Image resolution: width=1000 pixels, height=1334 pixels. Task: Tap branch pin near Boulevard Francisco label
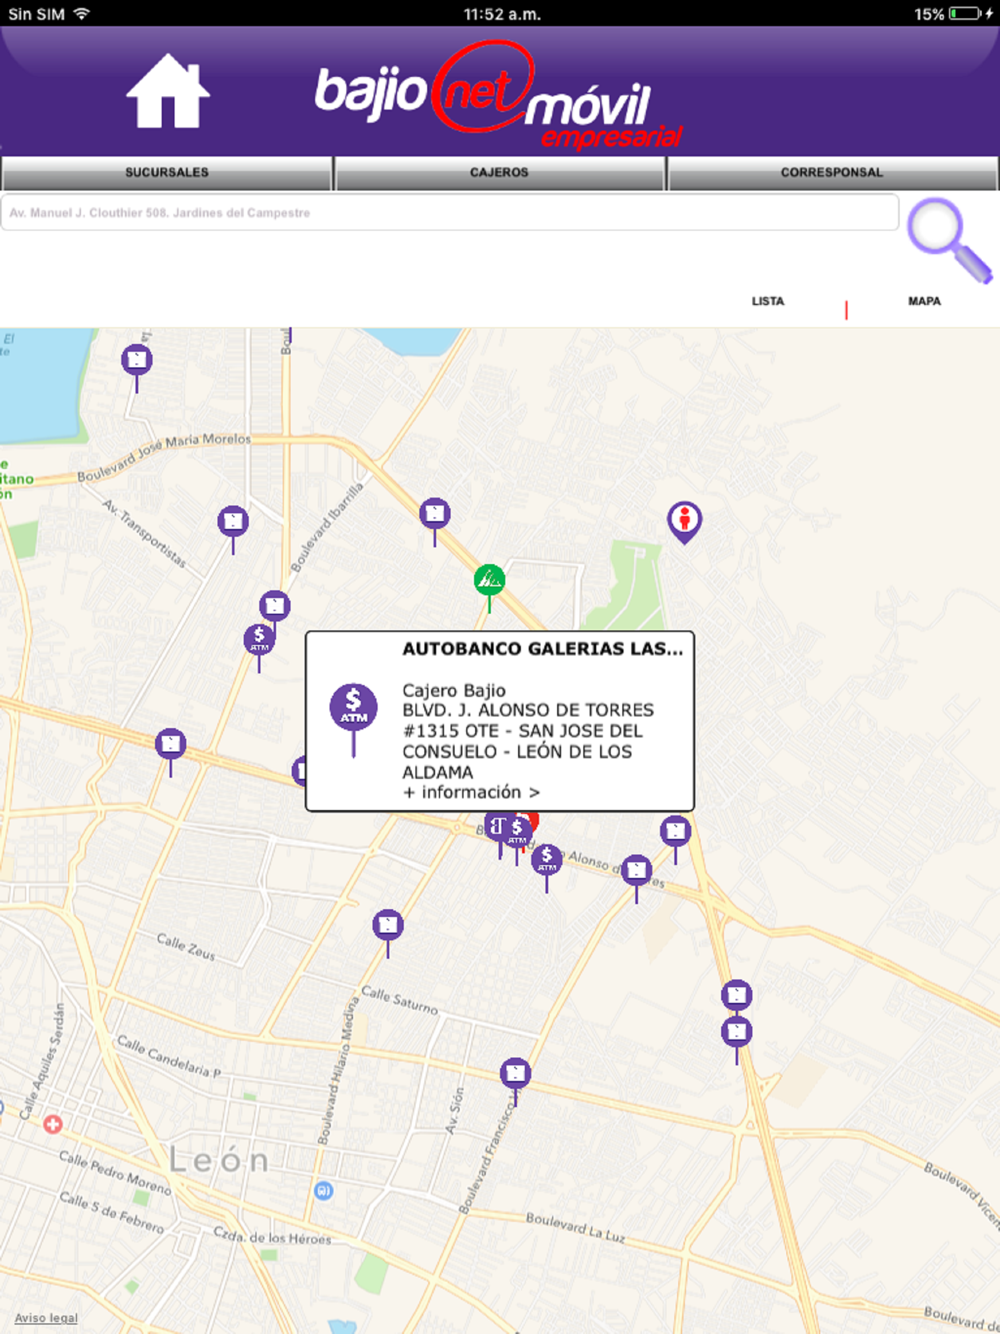tap(515, 1074)
